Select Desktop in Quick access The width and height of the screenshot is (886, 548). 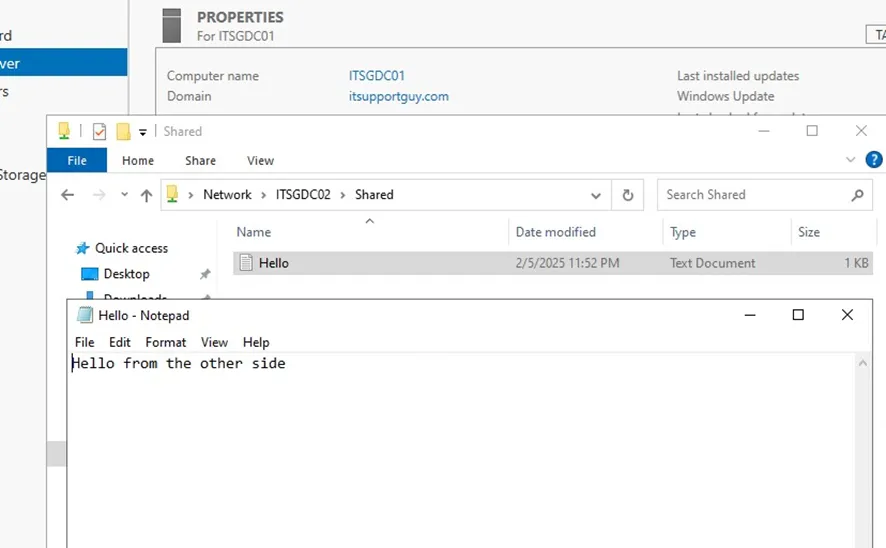click(126, 274)
